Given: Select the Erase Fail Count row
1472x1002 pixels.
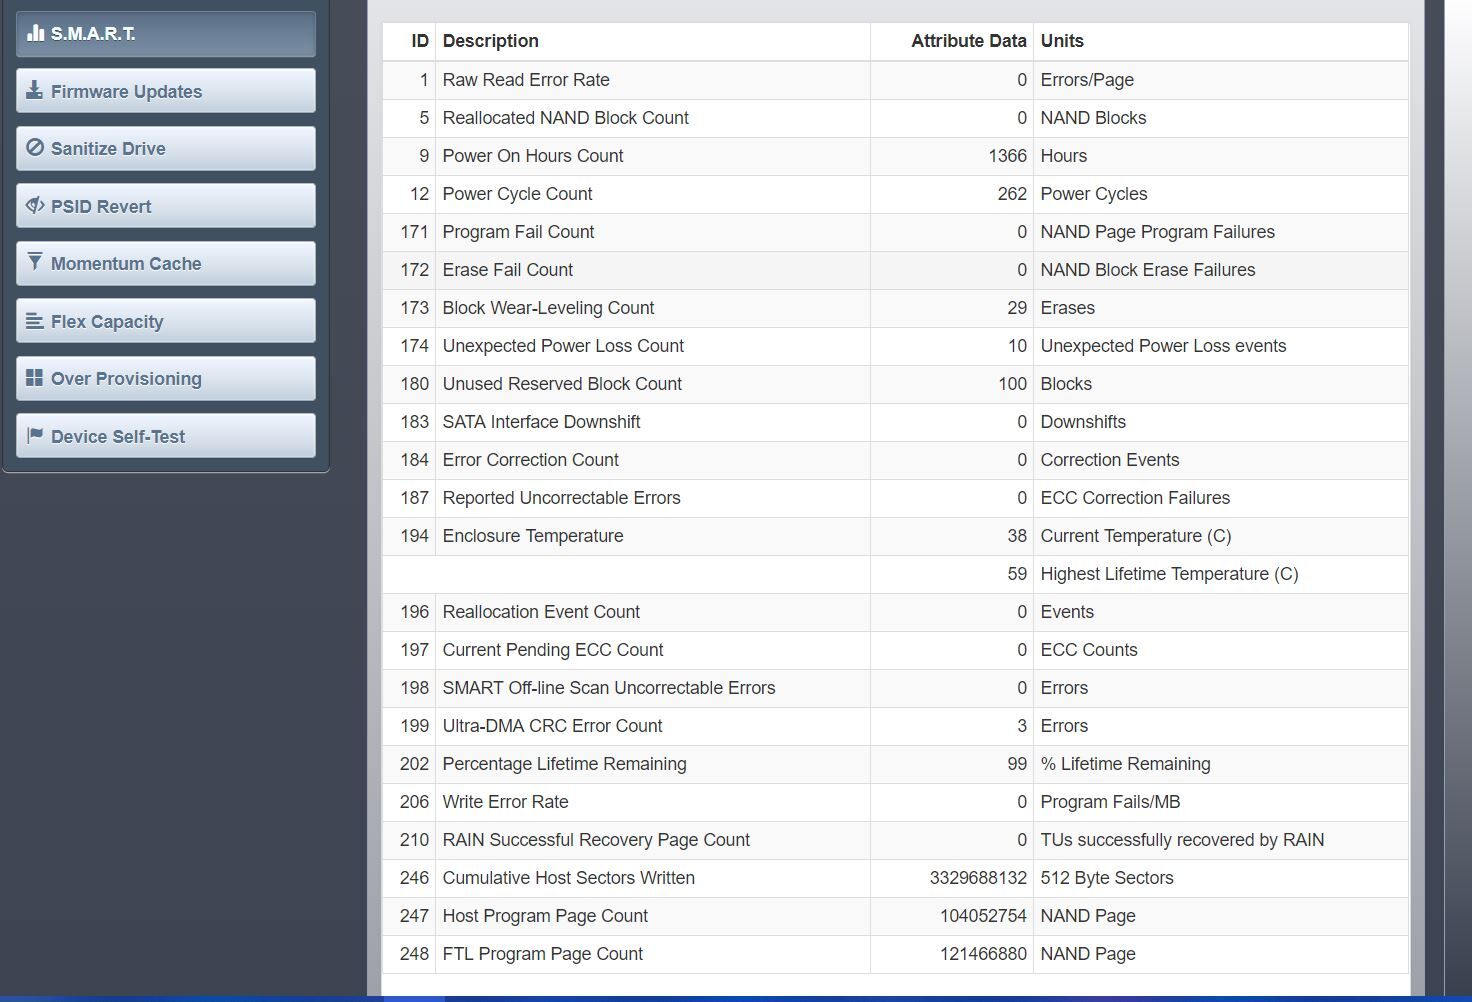Looking at the screenshot, I should (x=895, y=270).
